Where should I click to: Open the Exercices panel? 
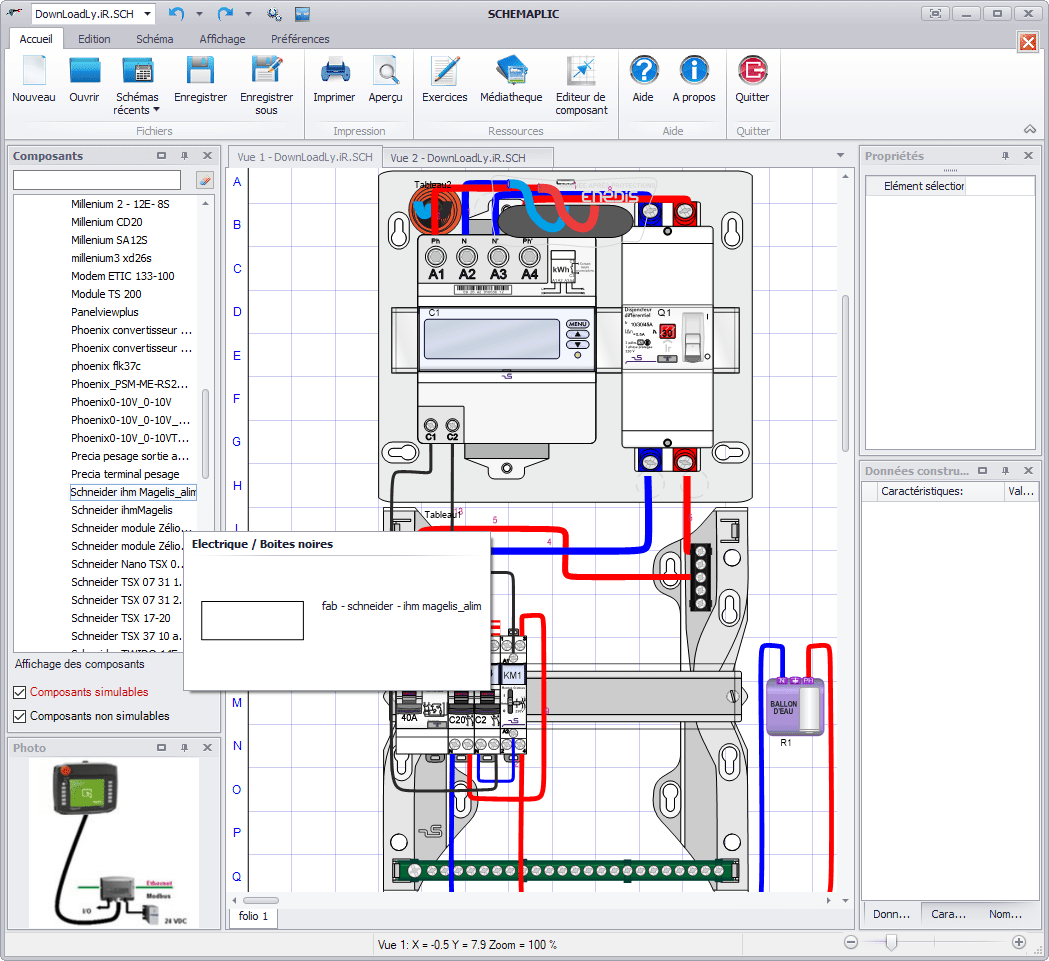[x=444, y=85]
